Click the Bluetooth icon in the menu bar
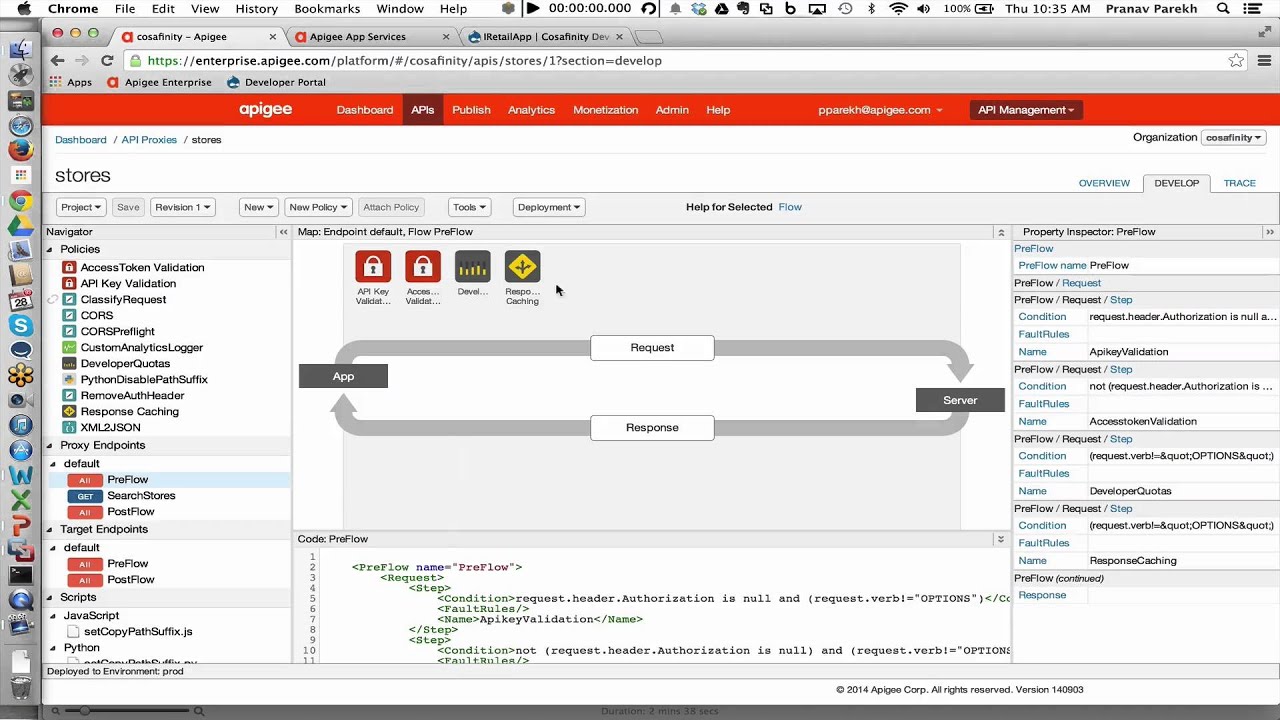This screenshot has height=720, width=1280. (x=871, y=9)
